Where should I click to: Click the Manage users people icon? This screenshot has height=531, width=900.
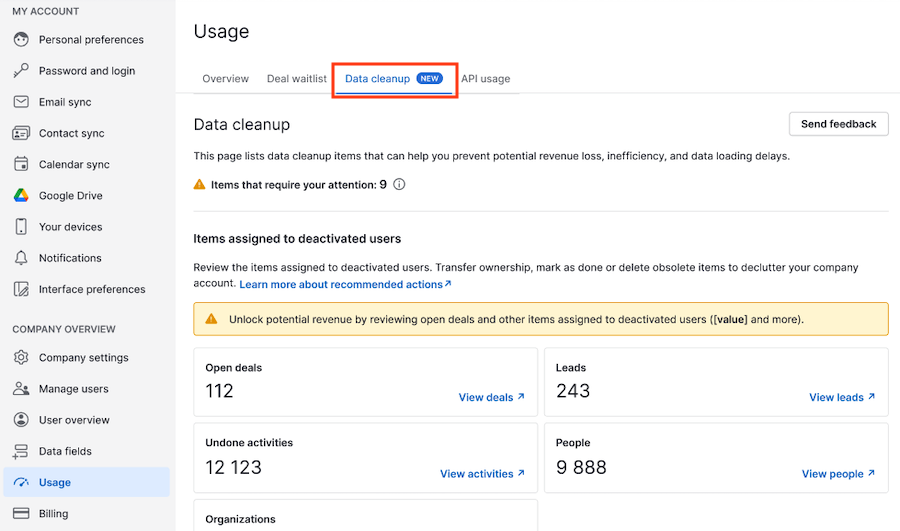[x=21, y=389]
